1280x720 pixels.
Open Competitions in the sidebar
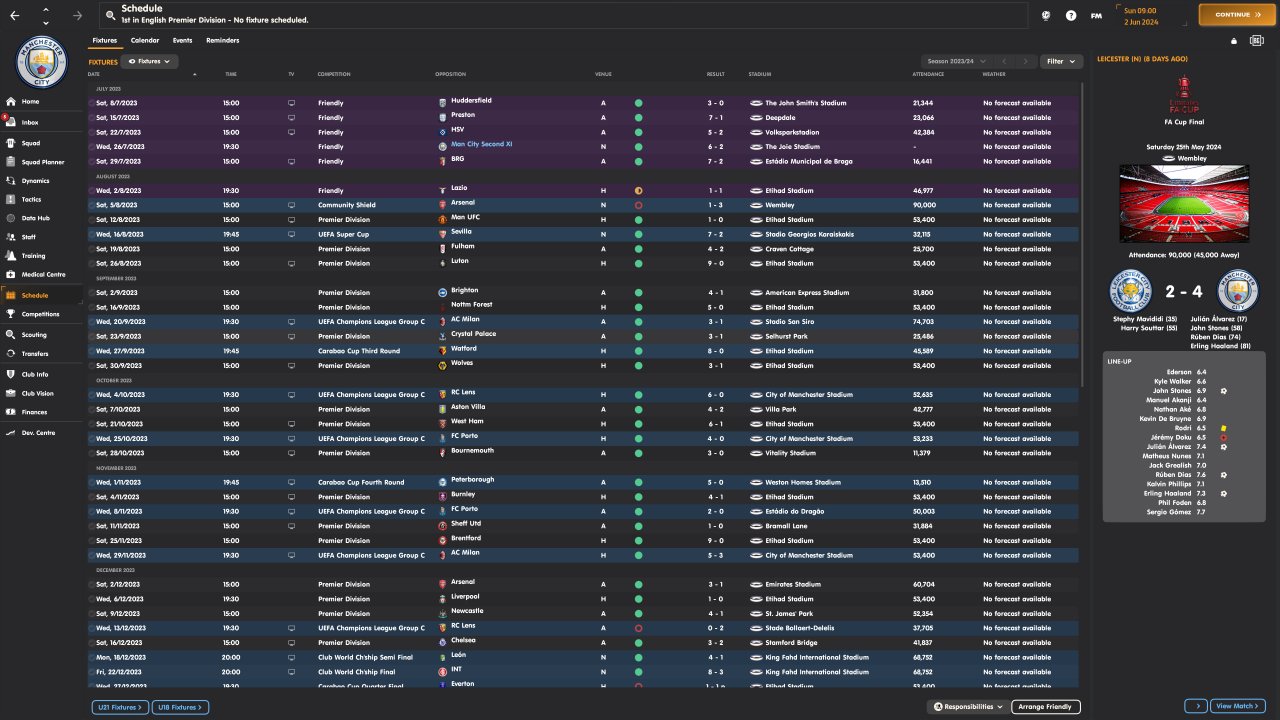41,314
